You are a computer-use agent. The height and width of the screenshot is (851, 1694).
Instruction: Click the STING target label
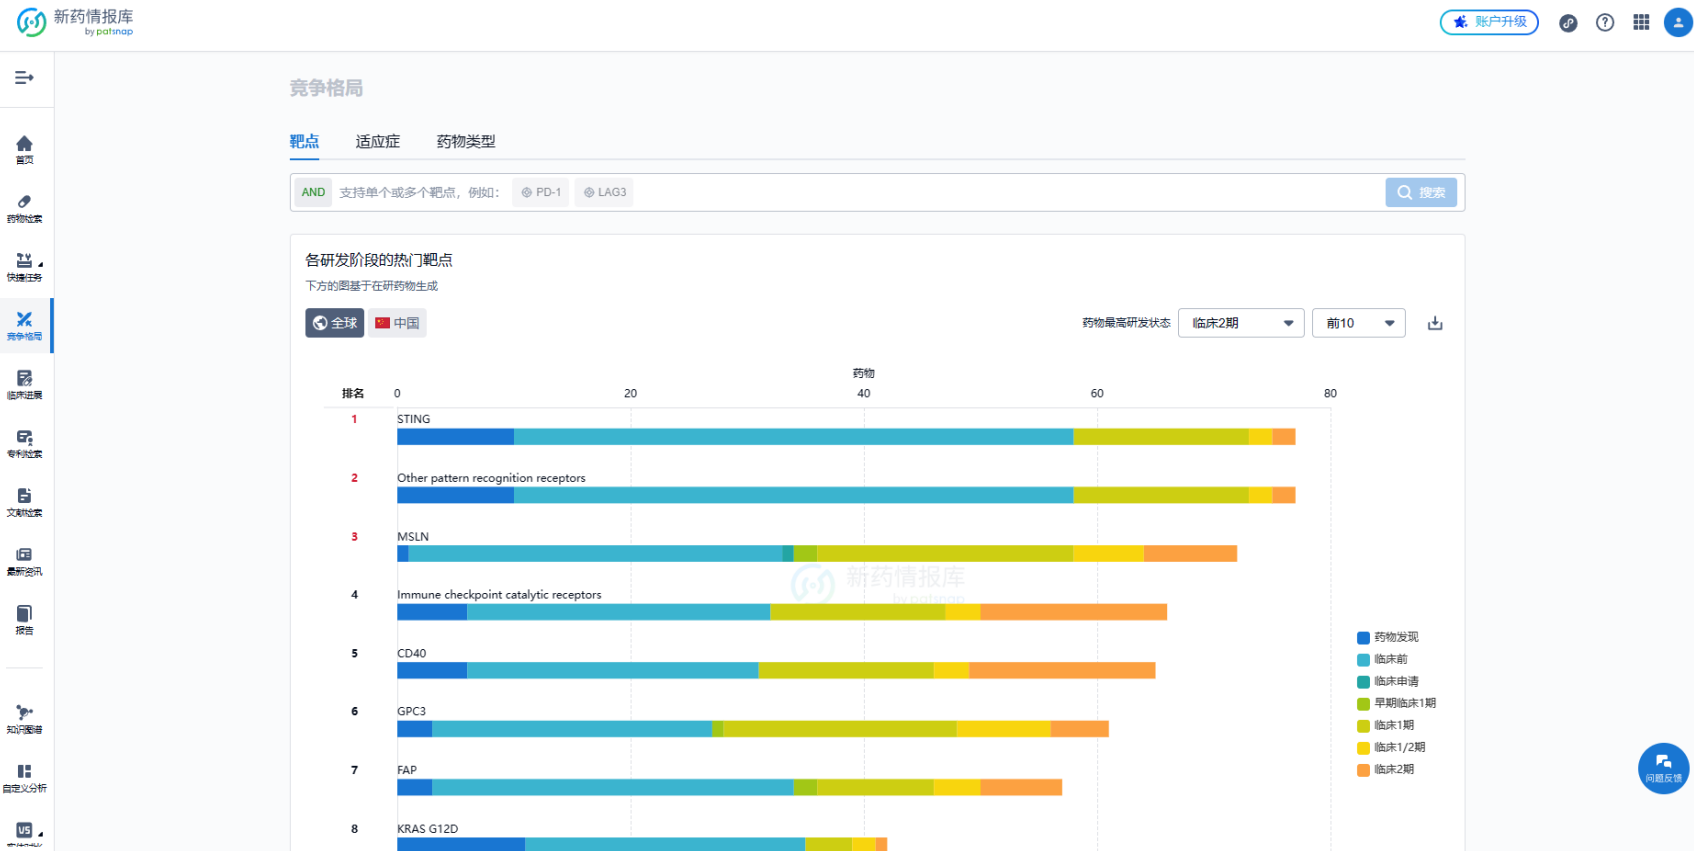[413, 419]
